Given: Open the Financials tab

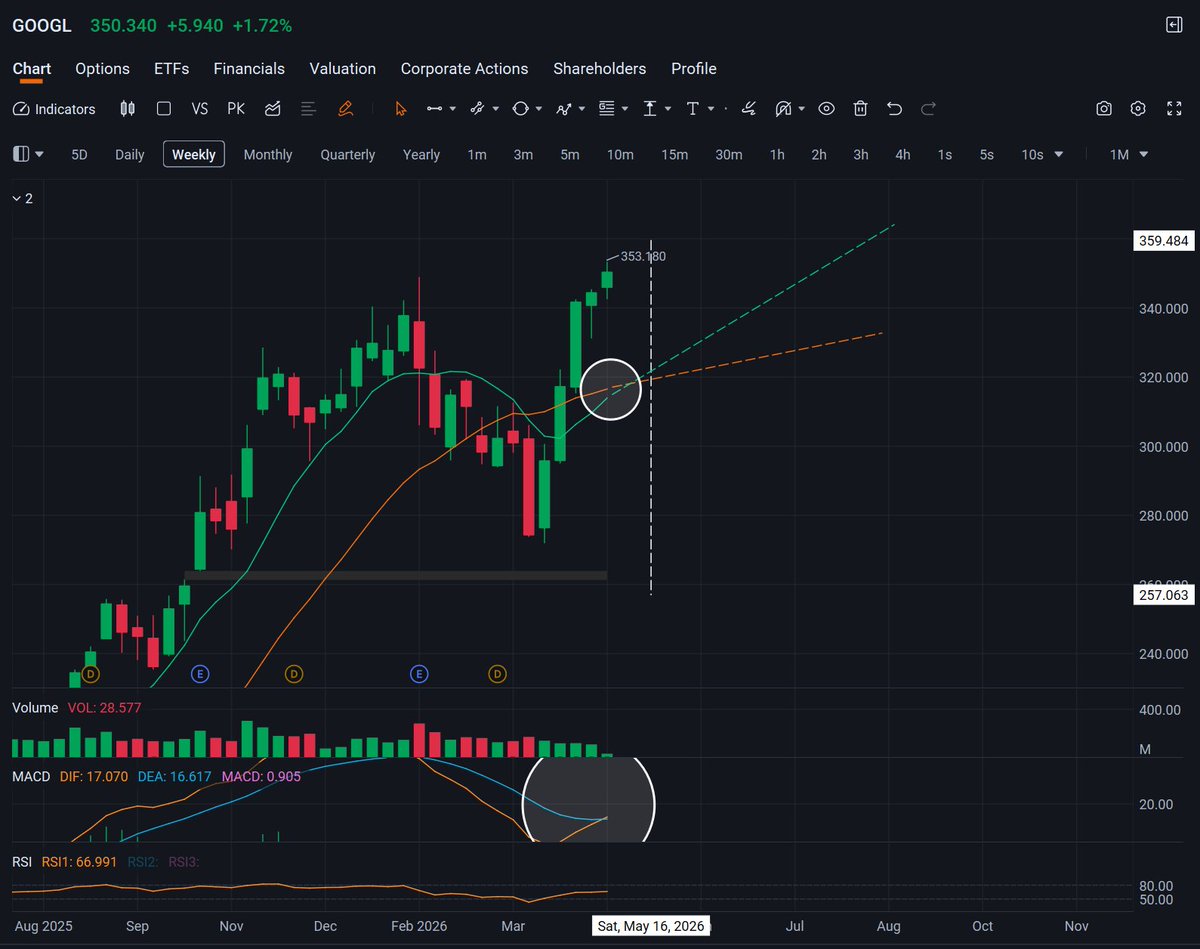Looking at the screenshot, I should click(249, 69).
